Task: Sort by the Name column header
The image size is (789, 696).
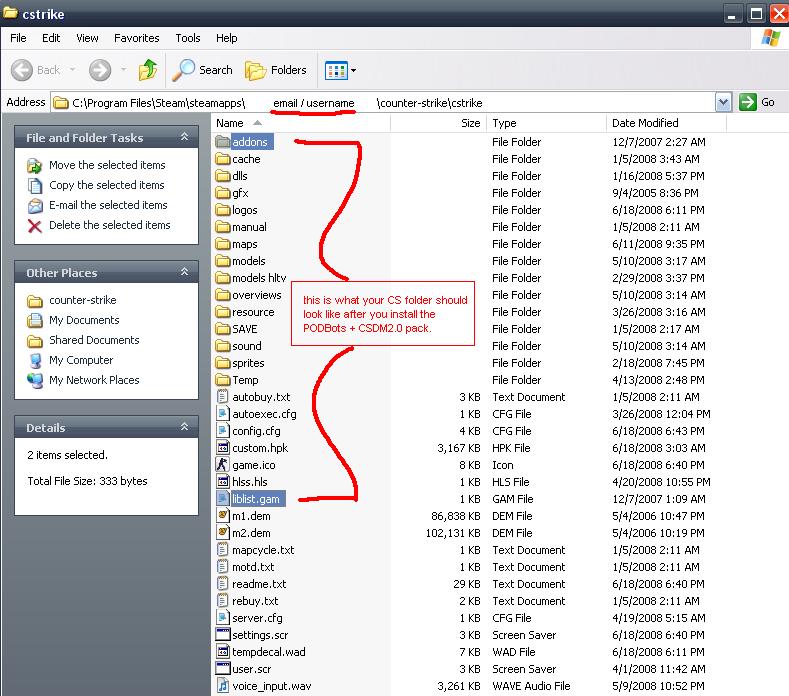Action: tap(300, 123)
